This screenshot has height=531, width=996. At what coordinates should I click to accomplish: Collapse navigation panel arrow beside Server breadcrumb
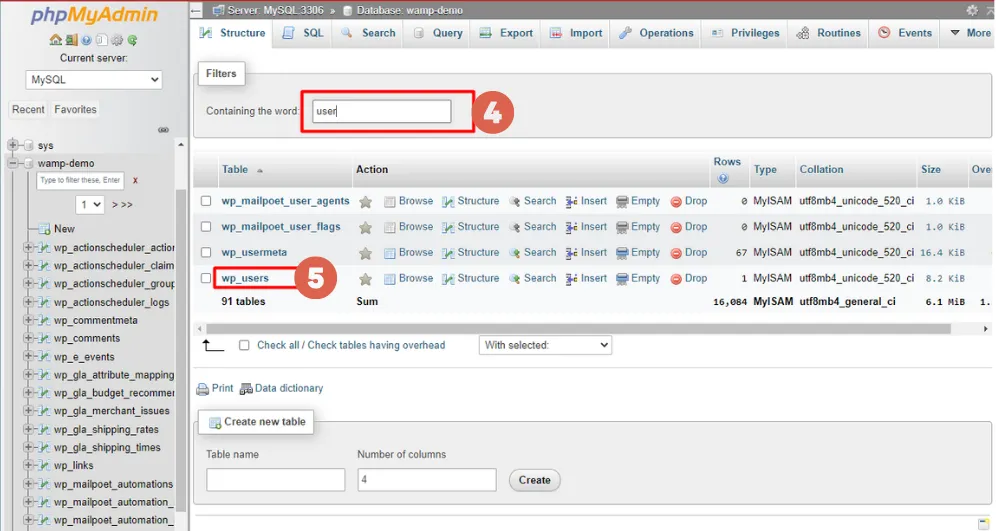click(x=196, y=10)
